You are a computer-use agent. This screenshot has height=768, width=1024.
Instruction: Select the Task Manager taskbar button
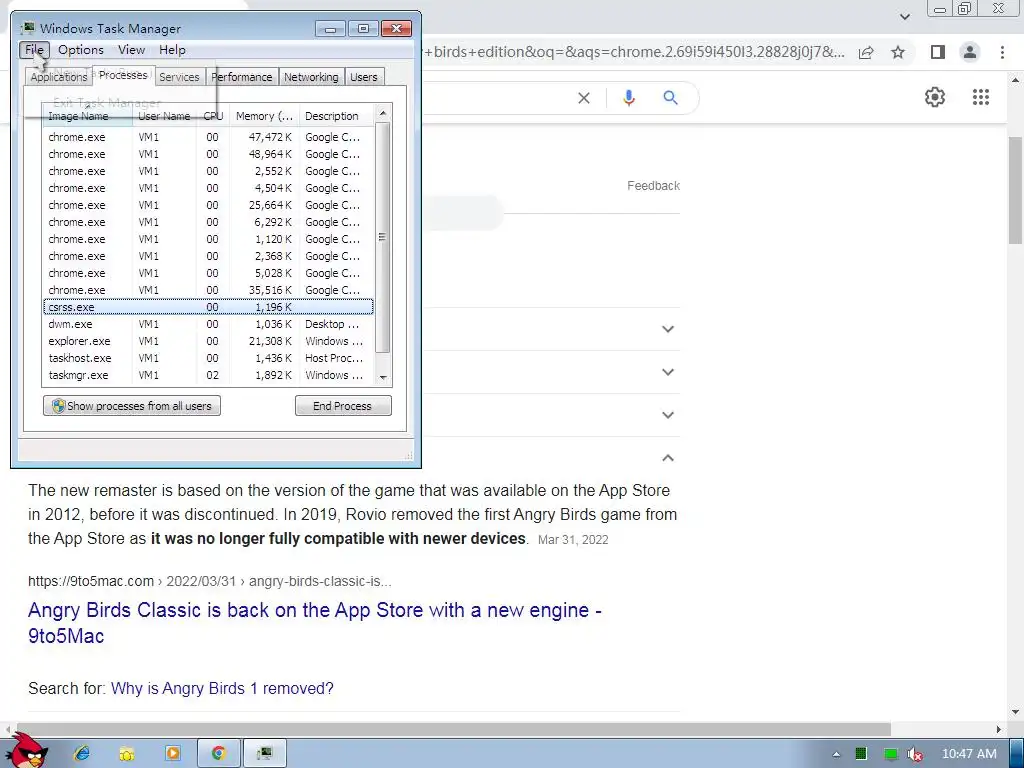pyautogui.click(x=264, y=754)
